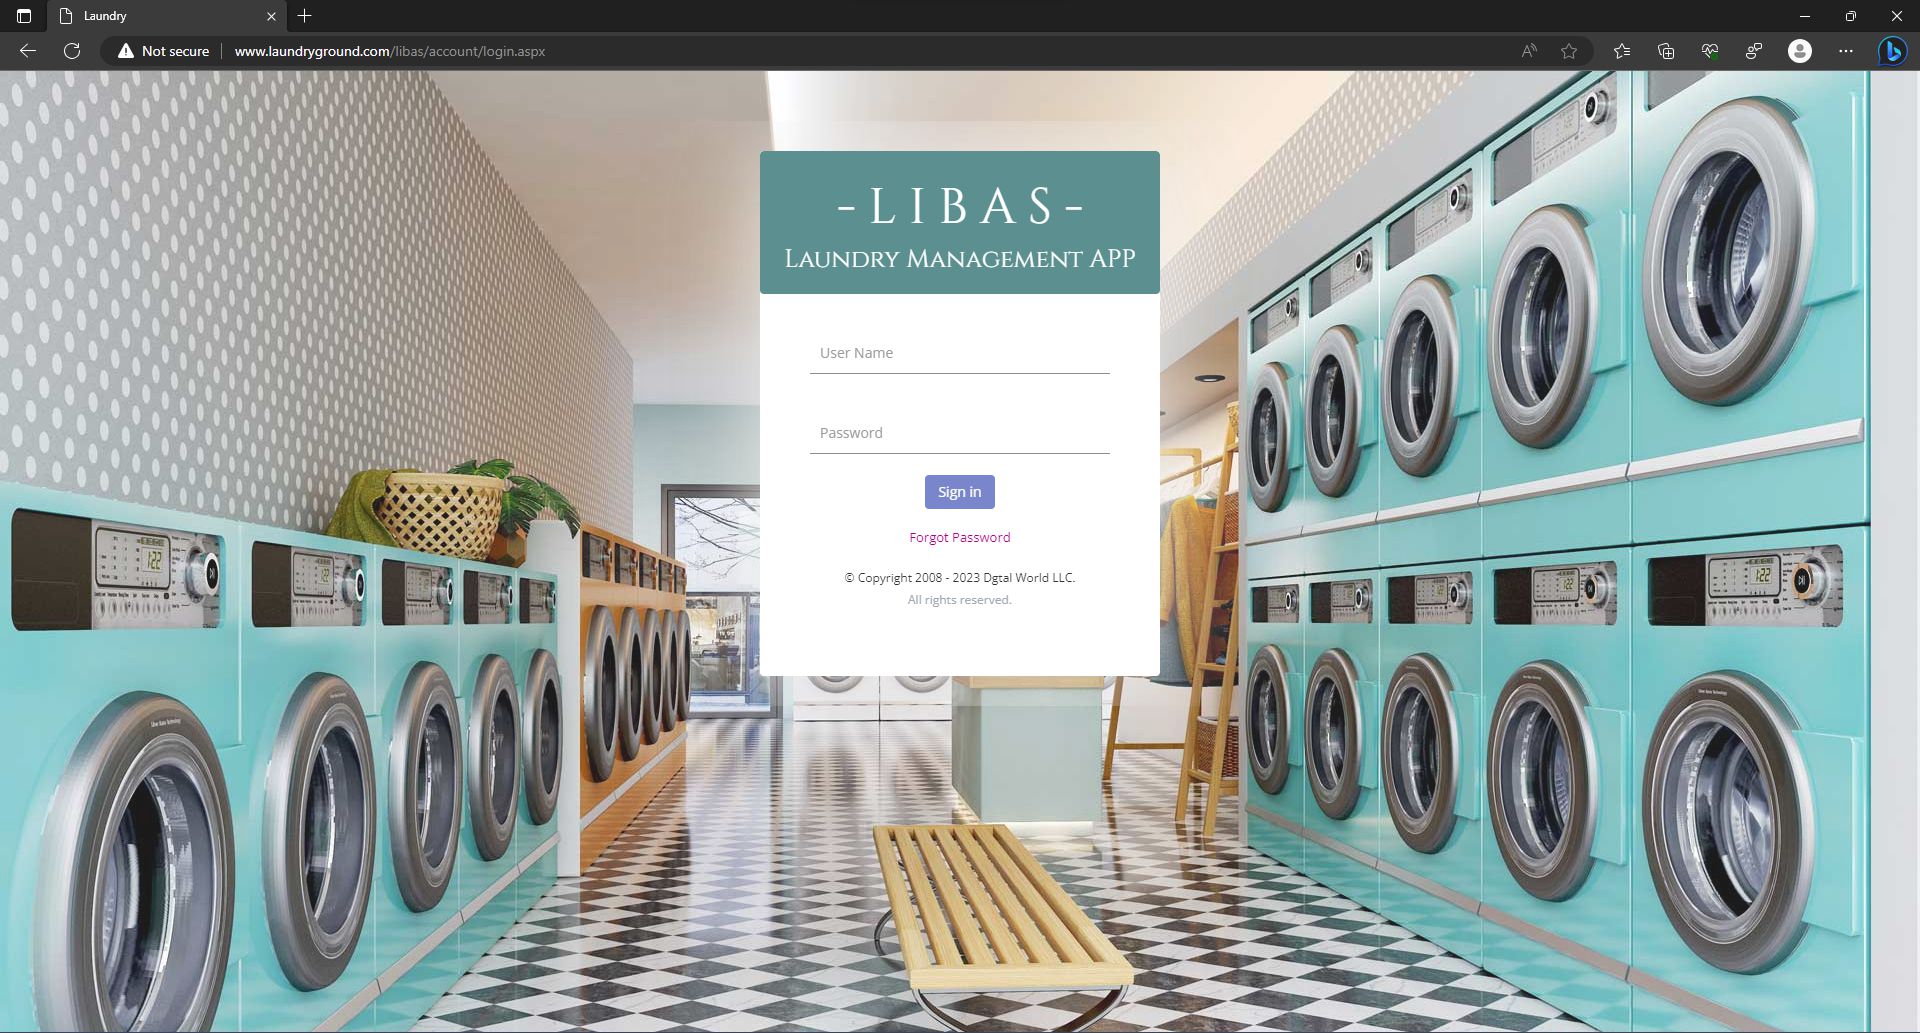Click the browser back arrow
1920x1033 pixels.
[x=28, y=51]
